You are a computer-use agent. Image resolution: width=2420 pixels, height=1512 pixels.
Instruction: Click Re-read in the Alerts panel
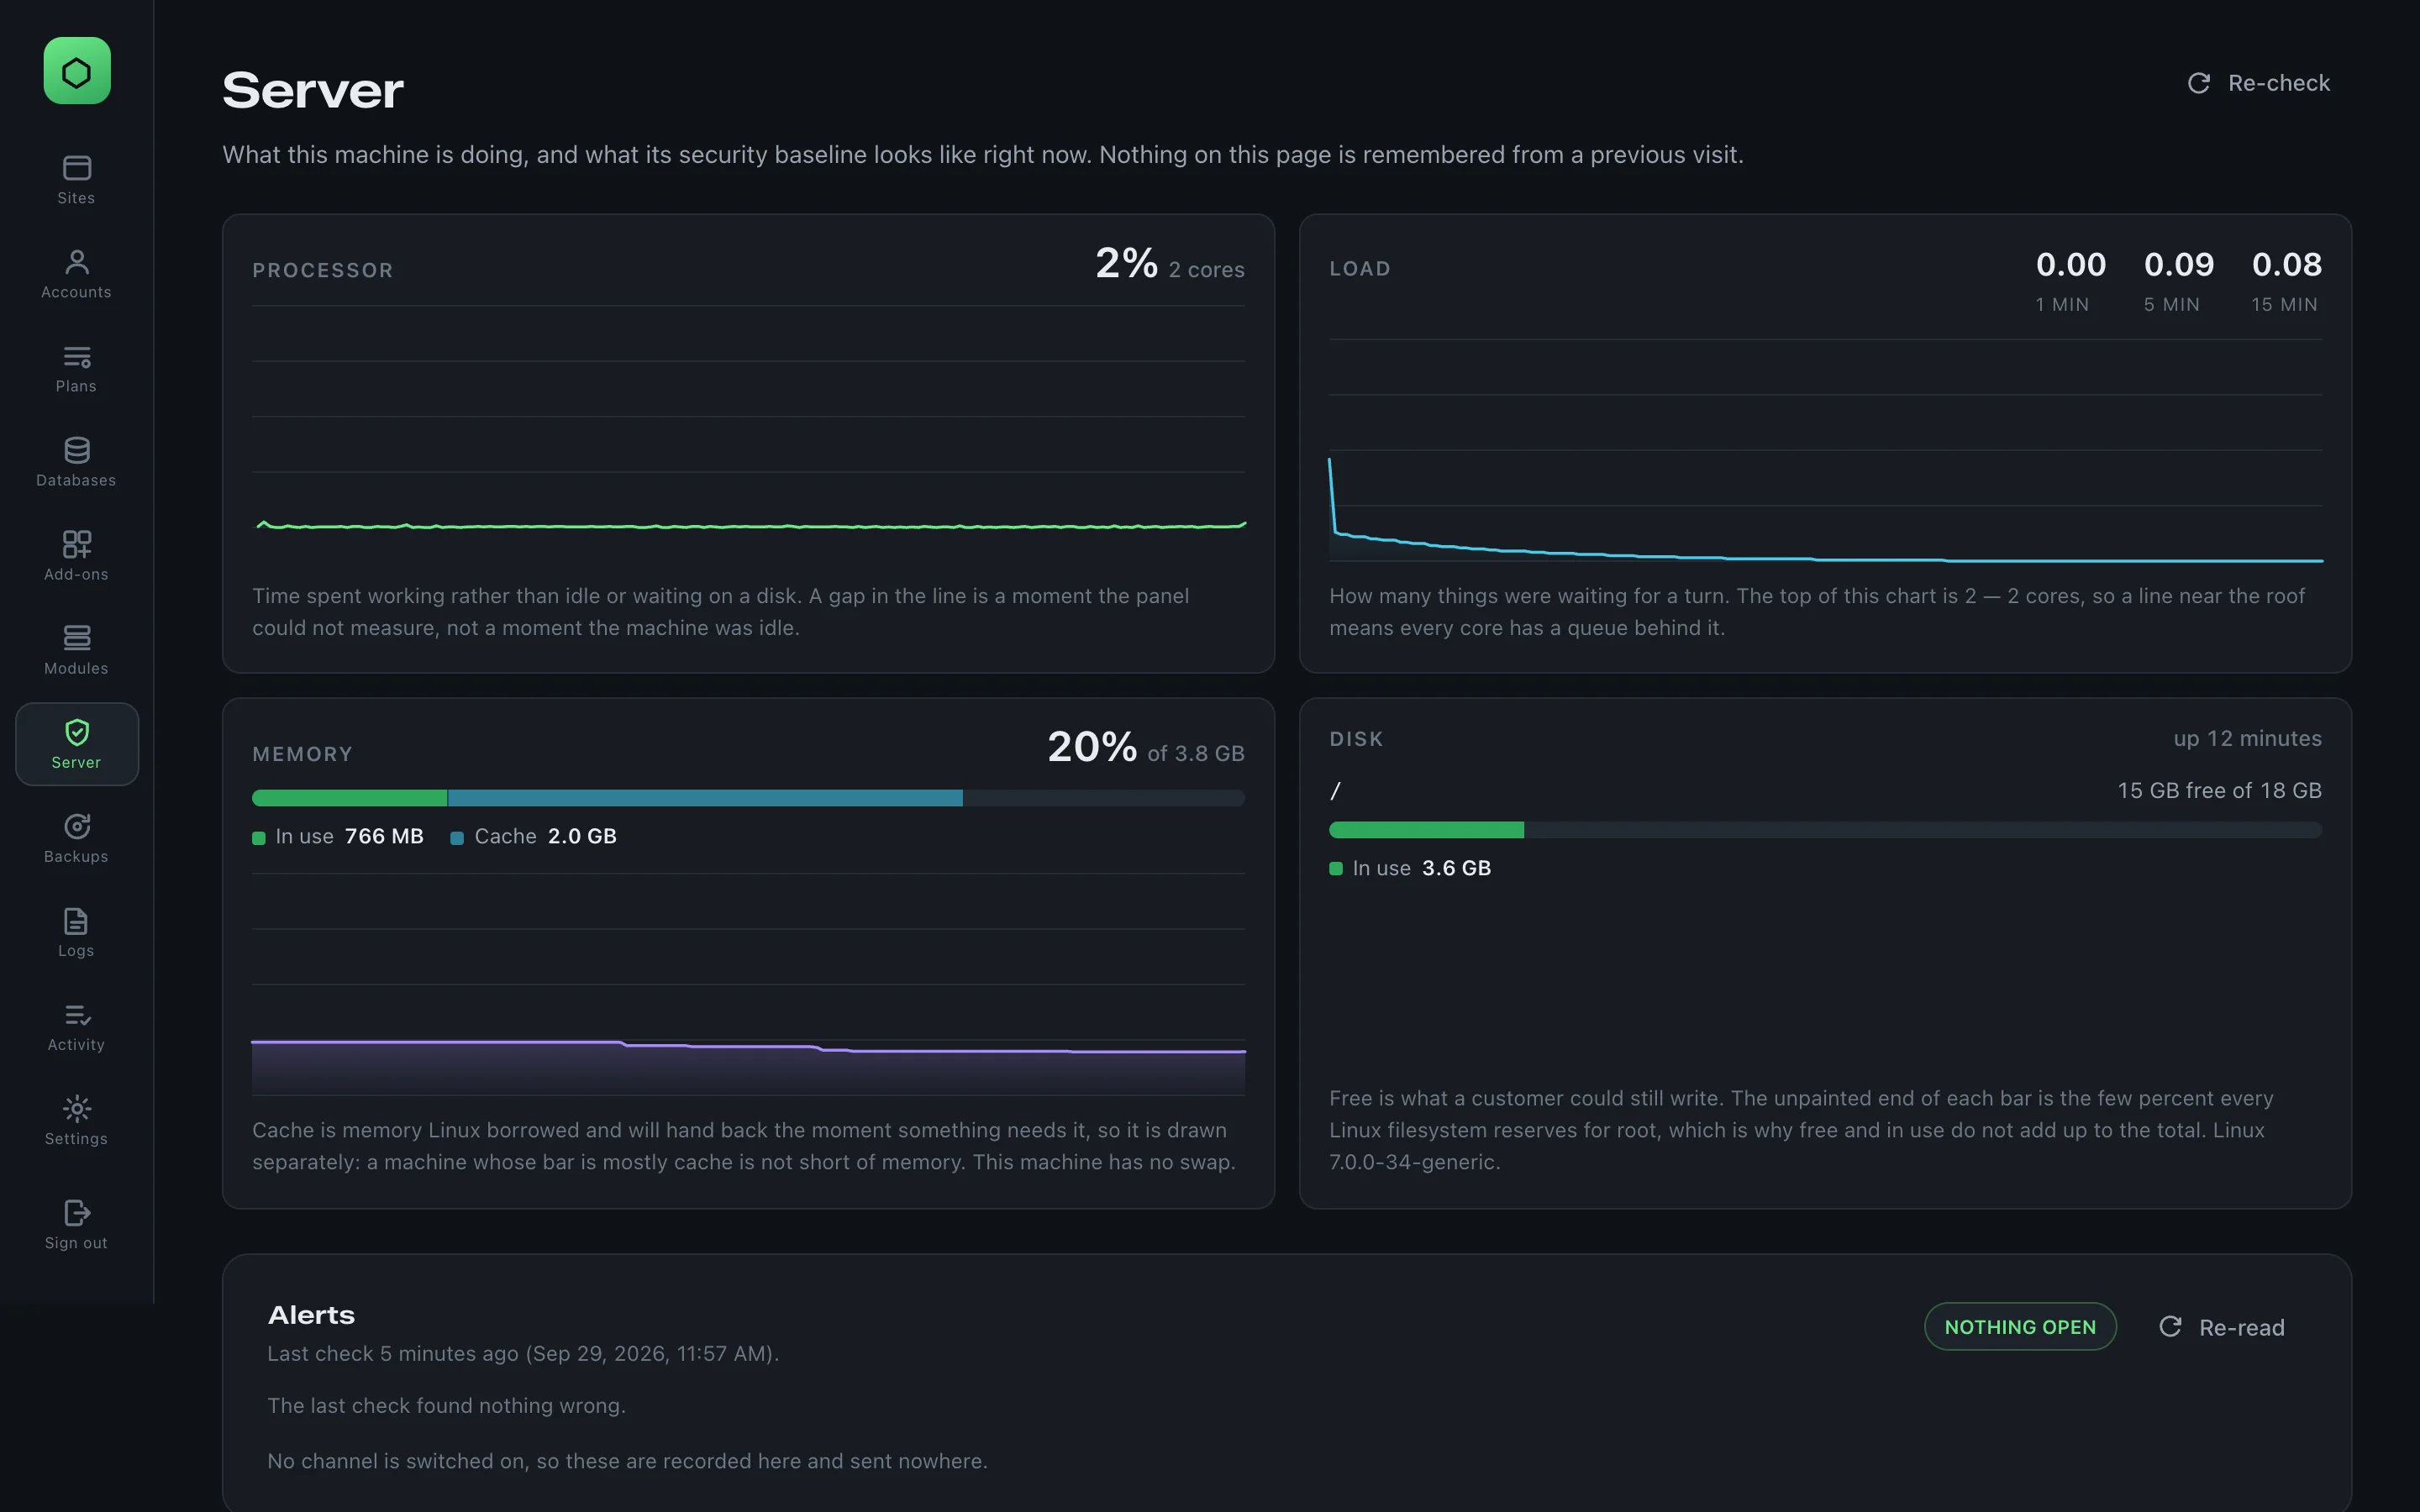pos(2222,1327)
